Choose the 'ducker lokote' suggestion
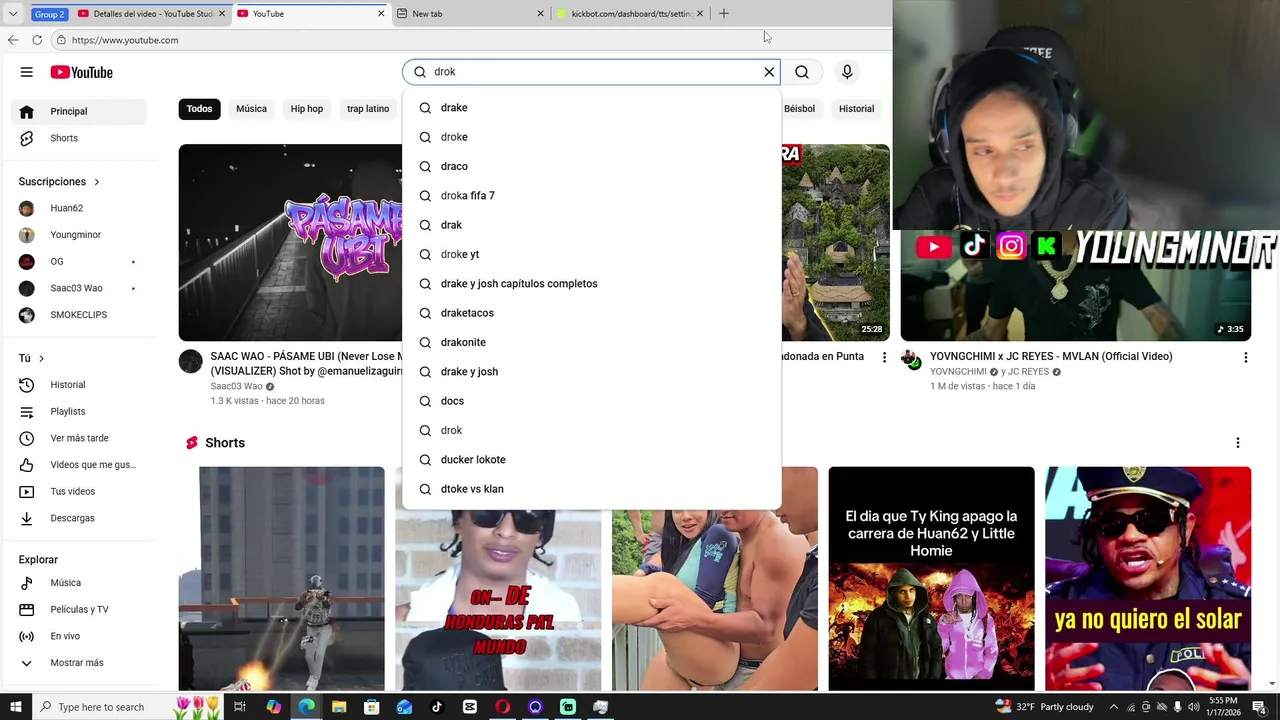This screenshot has height=720, width=1280. 591,460
